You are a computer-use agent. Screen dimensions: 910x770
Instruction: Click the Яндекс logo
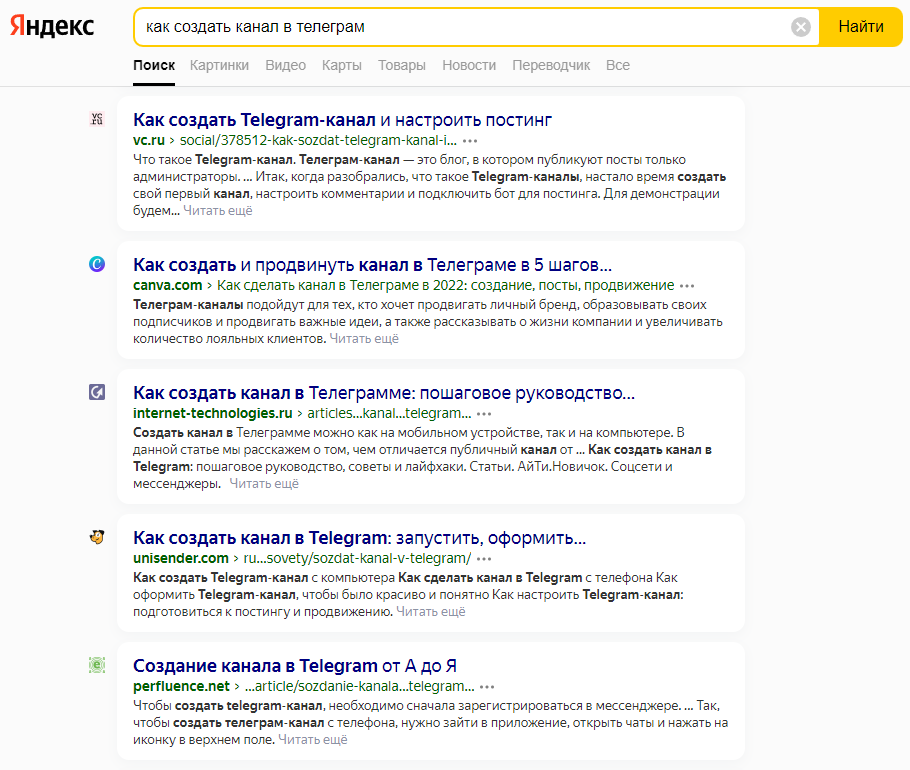52,26
